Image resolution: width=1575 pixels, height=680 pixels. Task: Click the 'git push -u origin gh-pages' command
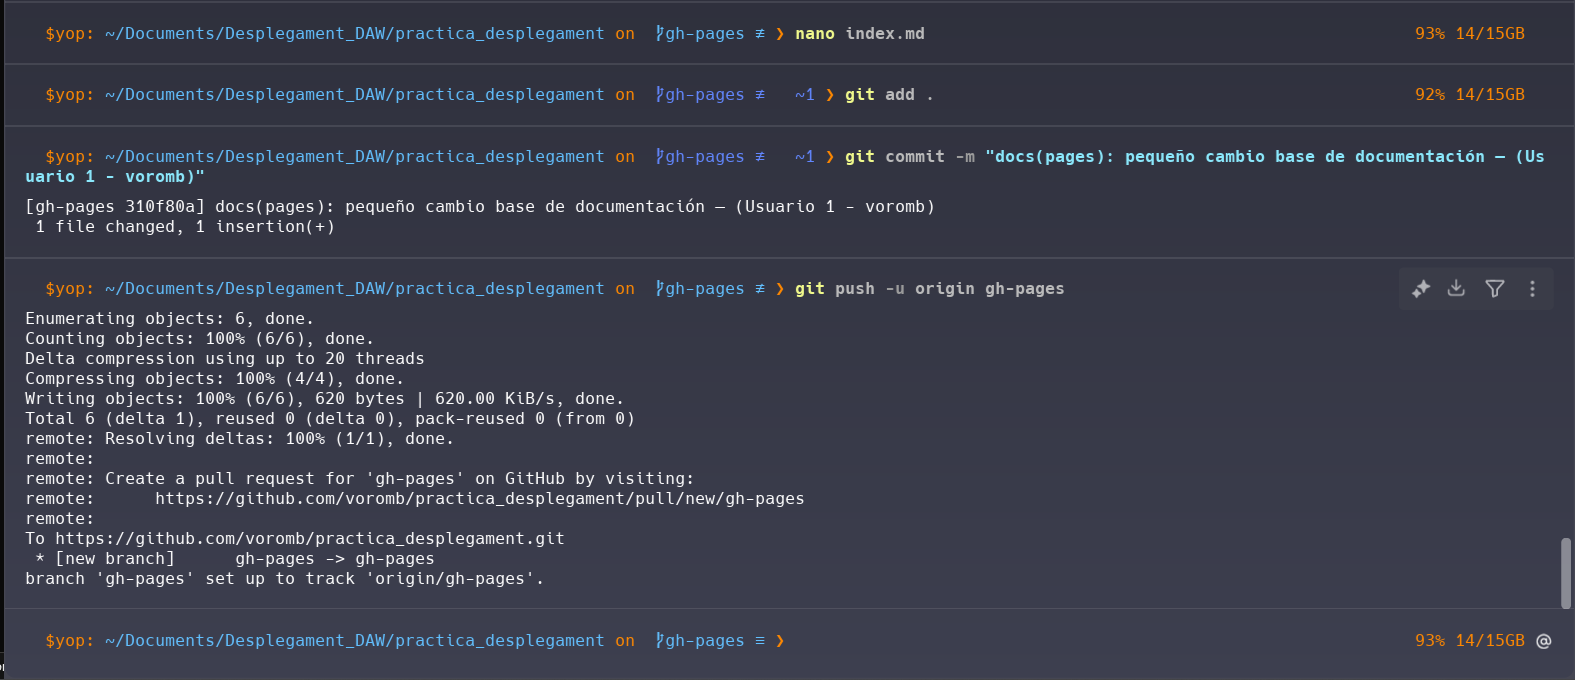929,289
